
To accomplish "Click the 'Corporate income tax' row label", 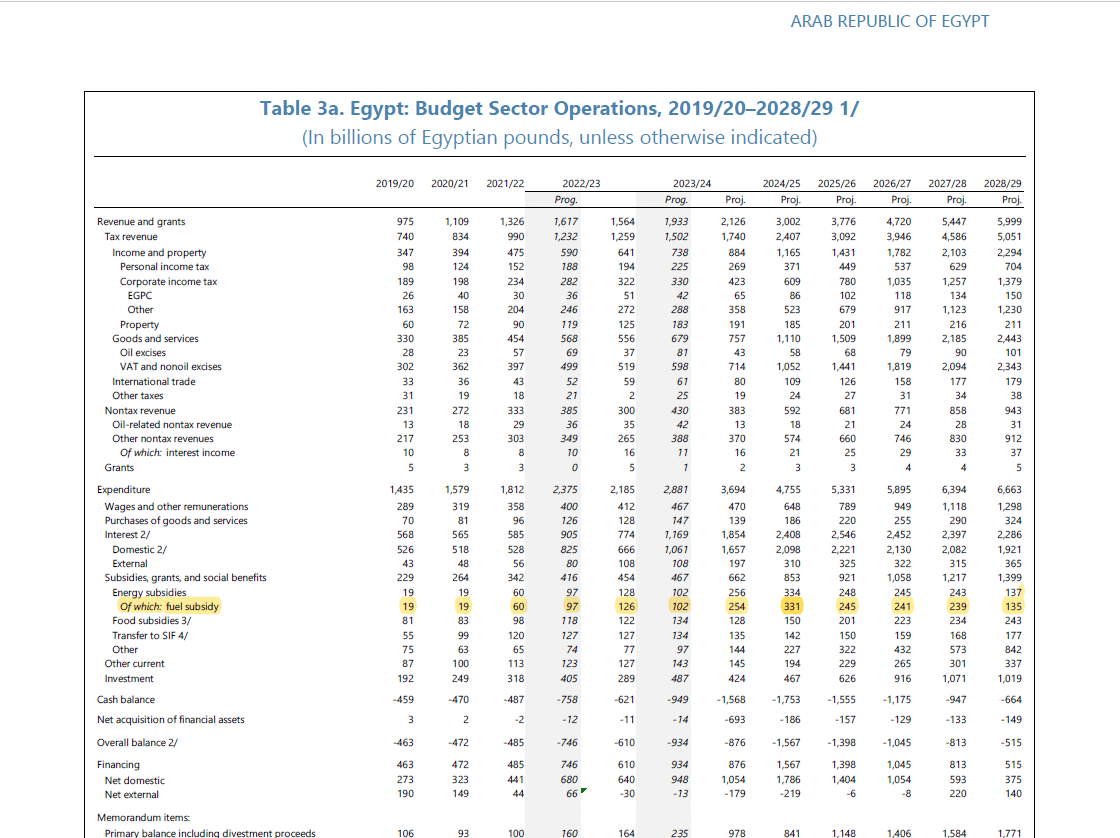I will (168, 282).
